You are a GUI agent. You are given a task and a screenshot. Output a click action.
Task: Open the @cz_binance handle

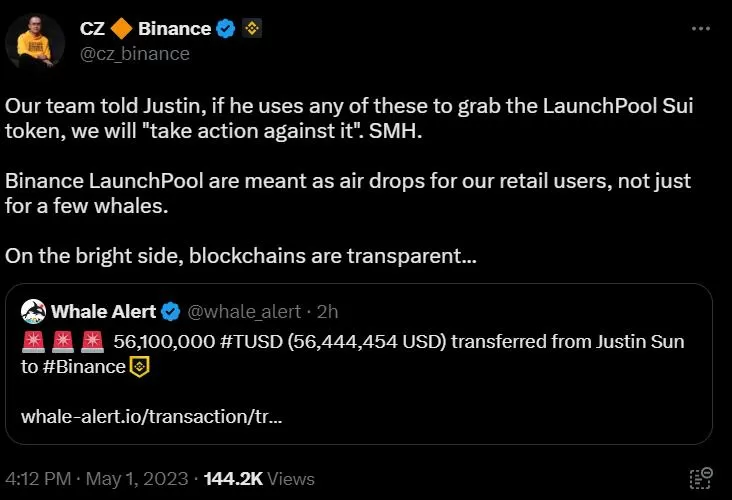coord(134,54)
